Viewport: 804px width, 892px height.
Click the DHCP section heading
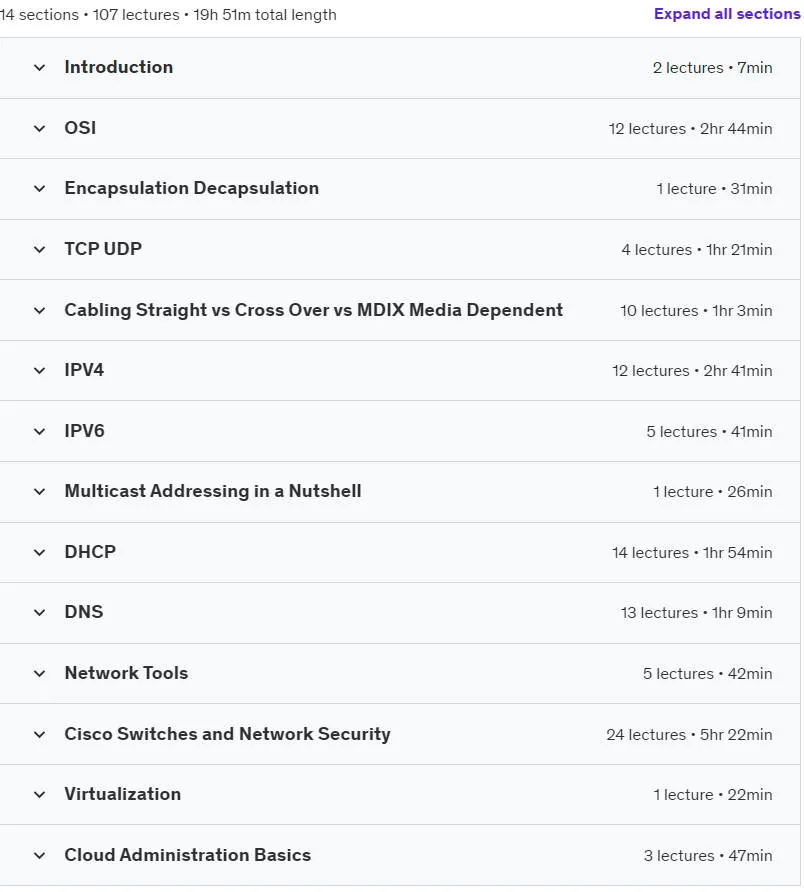coord(90,552)
